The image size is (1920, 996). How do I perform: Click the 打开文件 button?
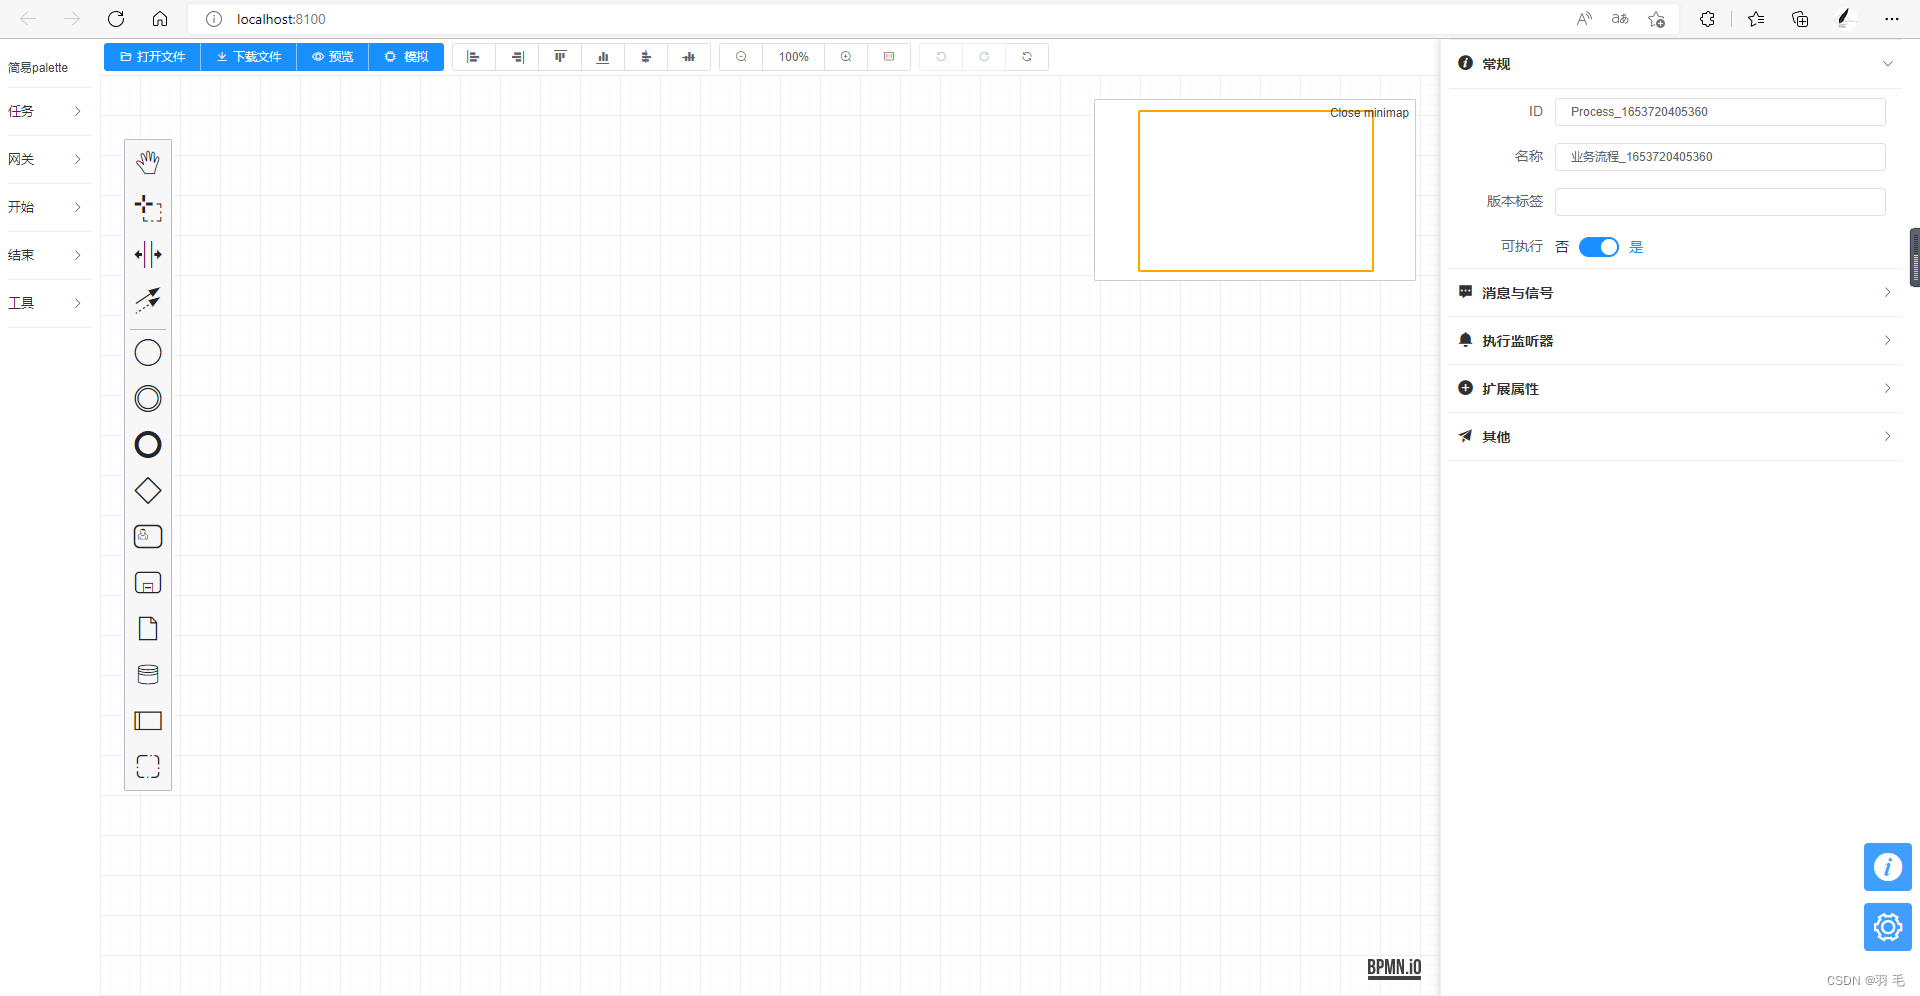pos(151,57)
